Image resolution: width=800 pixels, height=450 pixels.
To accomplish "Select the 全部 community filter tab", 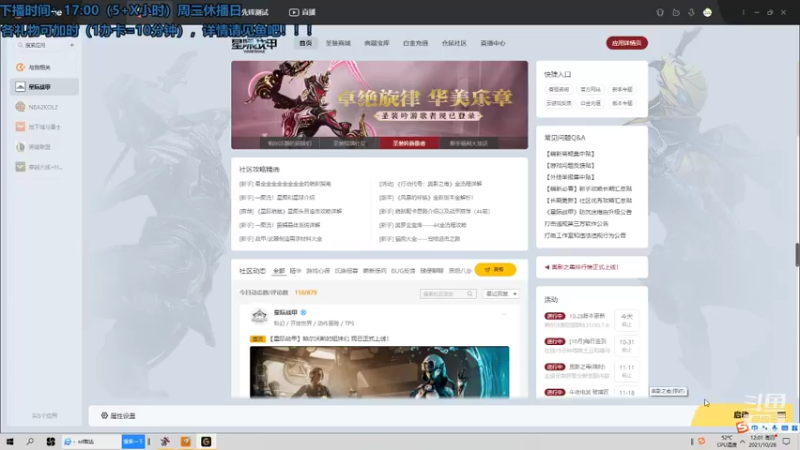I will pyautogui.click(x=279, y=270).
